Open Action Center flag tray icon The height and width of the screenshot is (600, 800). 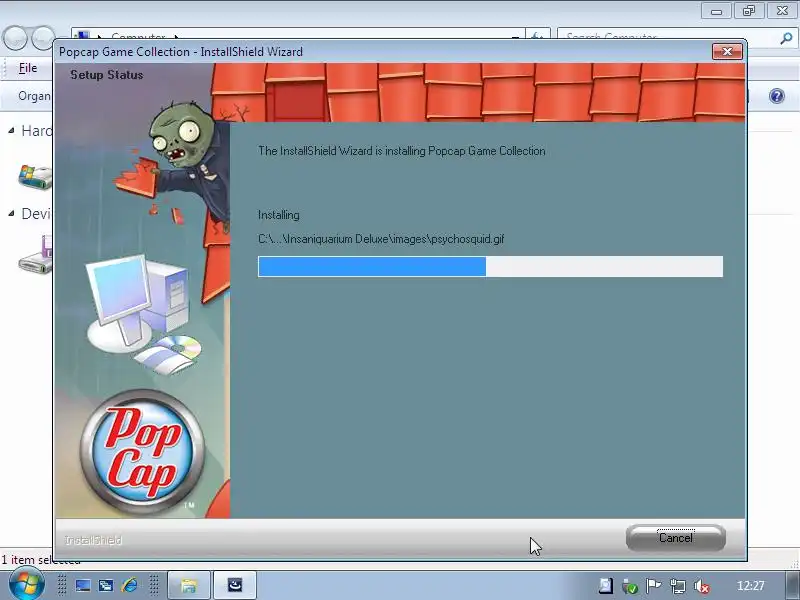653,586
